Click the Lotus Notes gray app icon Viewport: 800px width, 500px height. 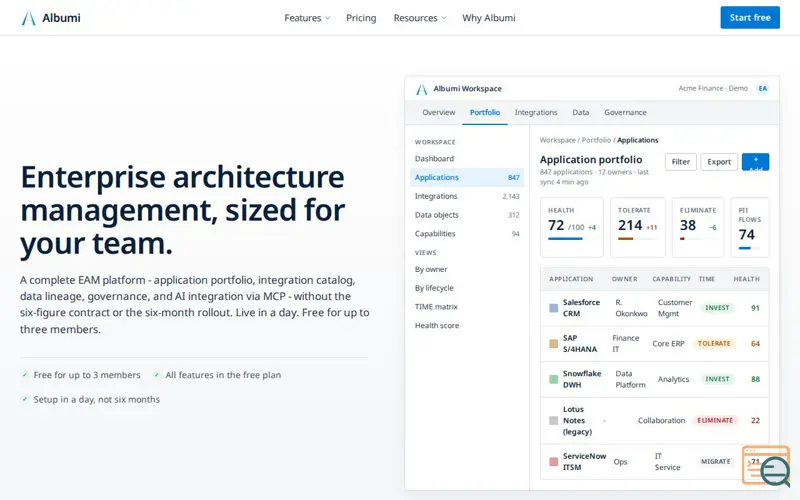coord(553,421)
